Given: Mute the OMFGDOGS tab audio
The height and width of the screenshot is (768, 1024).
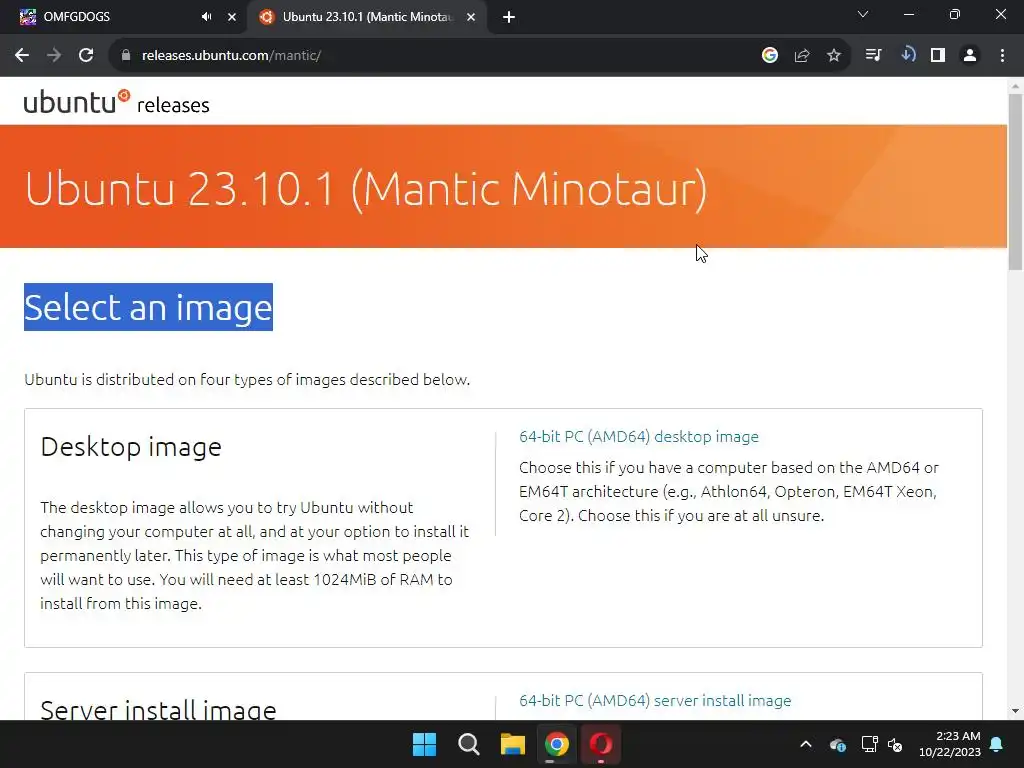Looking at the screenshot, I should tap(206, 17).
